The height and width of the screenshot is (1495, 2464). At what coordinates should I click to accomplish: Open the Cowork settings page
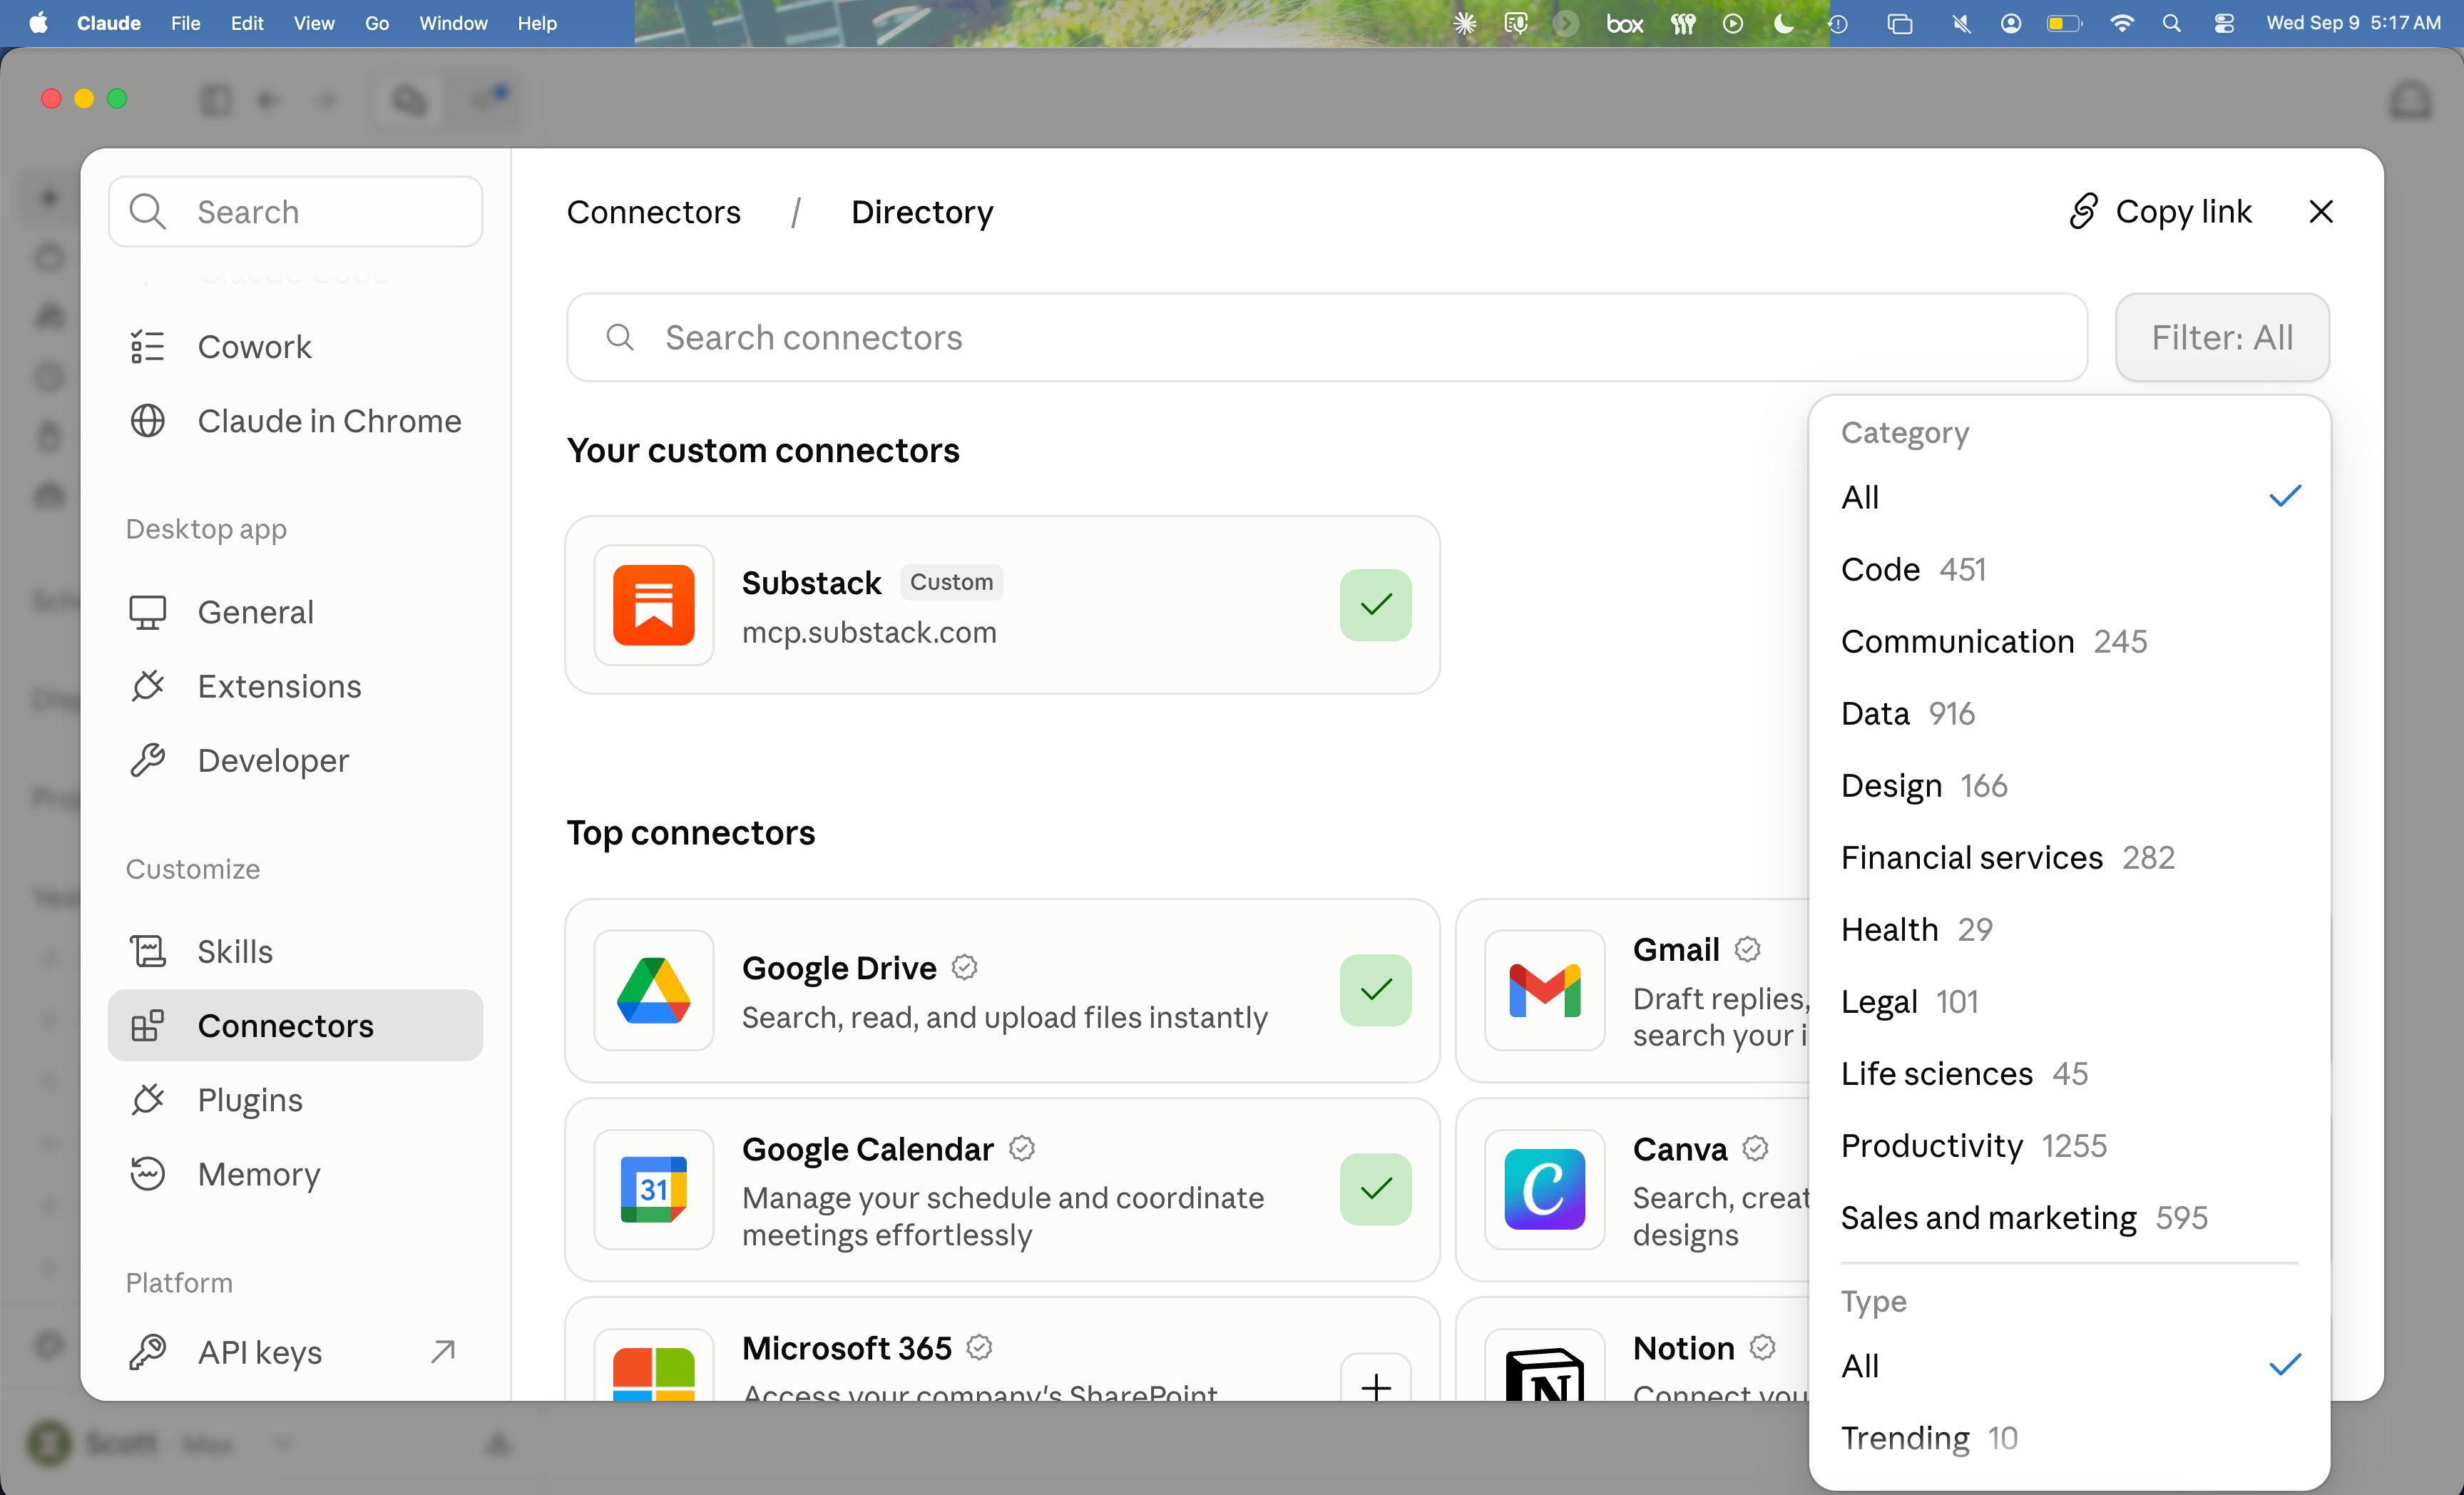pyautogui.click(x=295, y=347)
